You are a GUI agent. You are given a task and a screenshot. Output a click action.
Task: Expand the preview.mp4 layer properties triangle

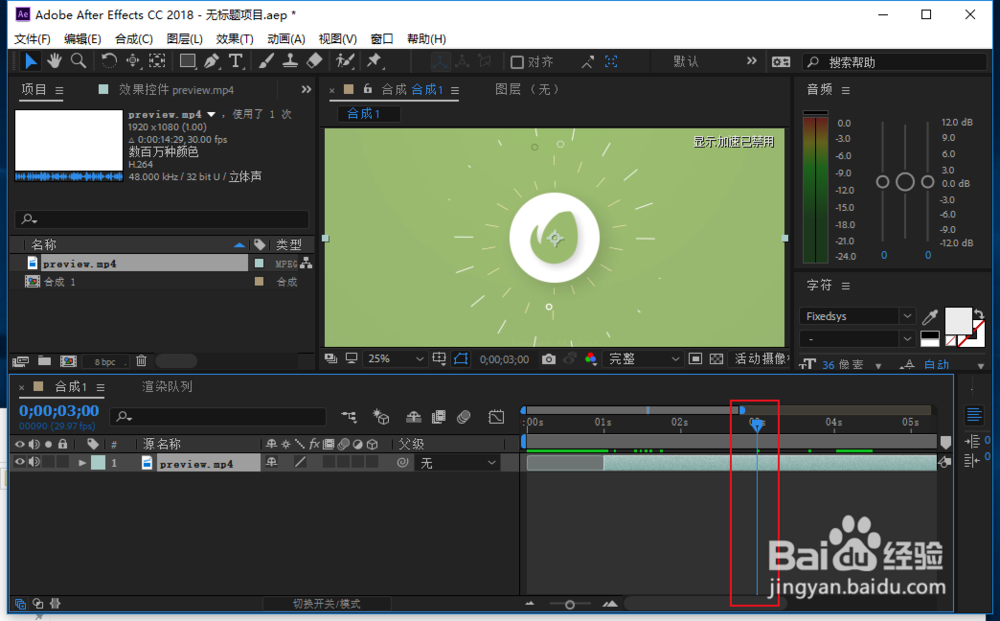click(x=82, y=463)
